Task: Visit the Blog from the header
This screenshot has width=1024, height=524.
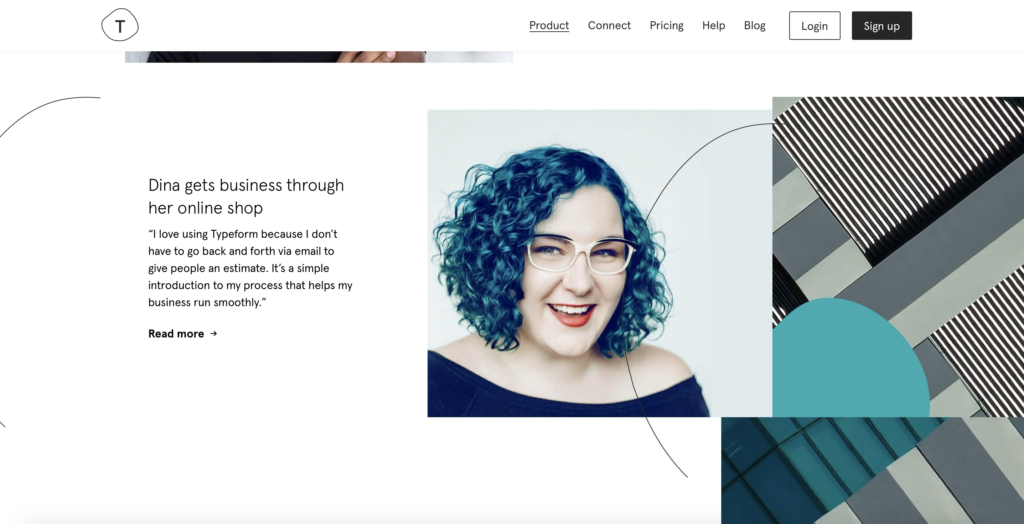Action: point(754,25)
